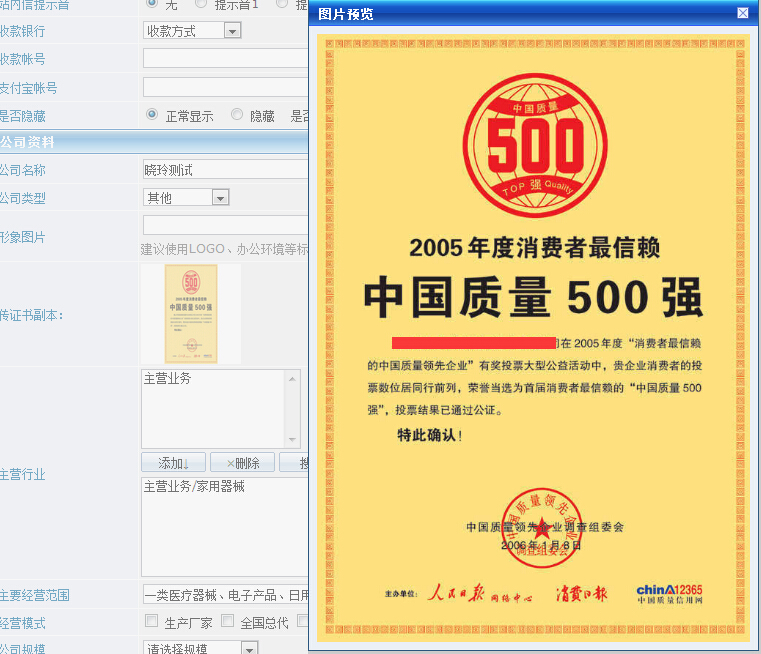
Task: Click the 主要经营范围 input field
Action: click(225, 594)
